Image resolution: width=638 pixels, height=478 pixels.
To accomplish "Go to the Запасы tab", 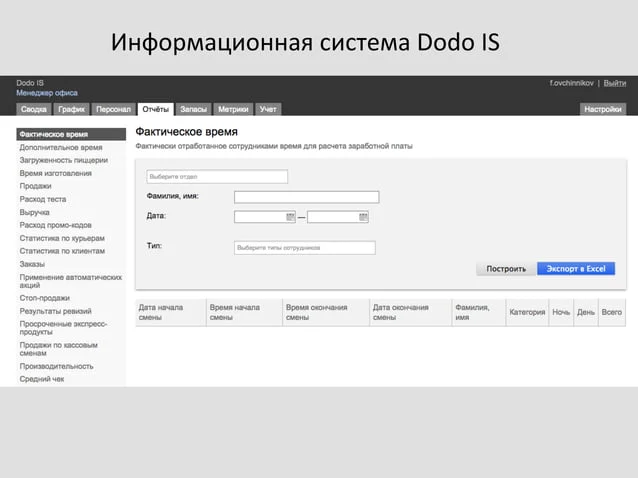I will (x=194, y=109).
